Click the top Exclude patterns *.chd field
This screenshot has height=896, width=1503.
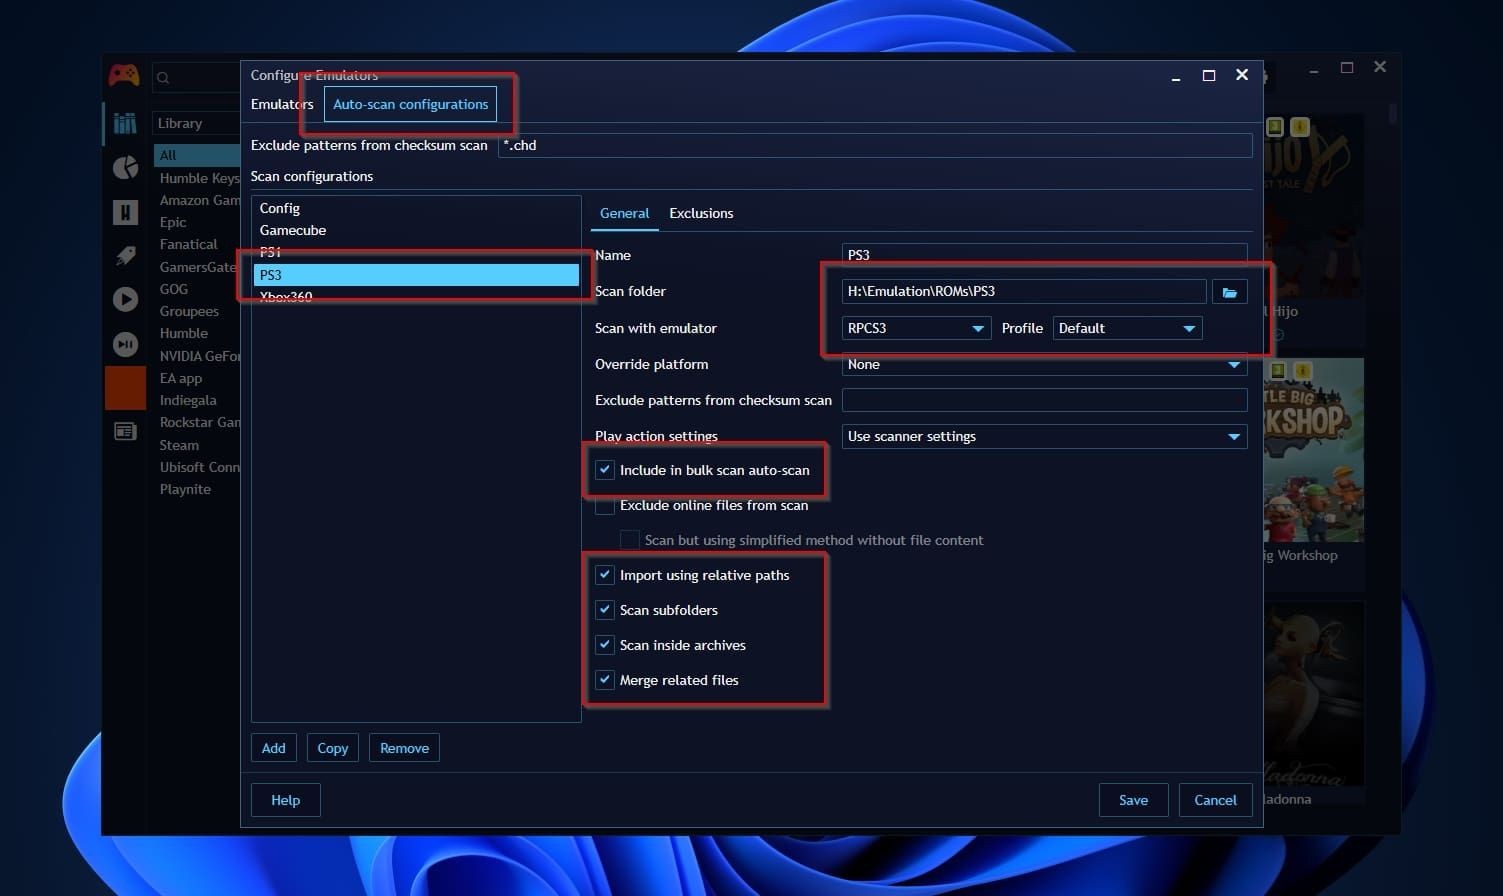(875, 145)
